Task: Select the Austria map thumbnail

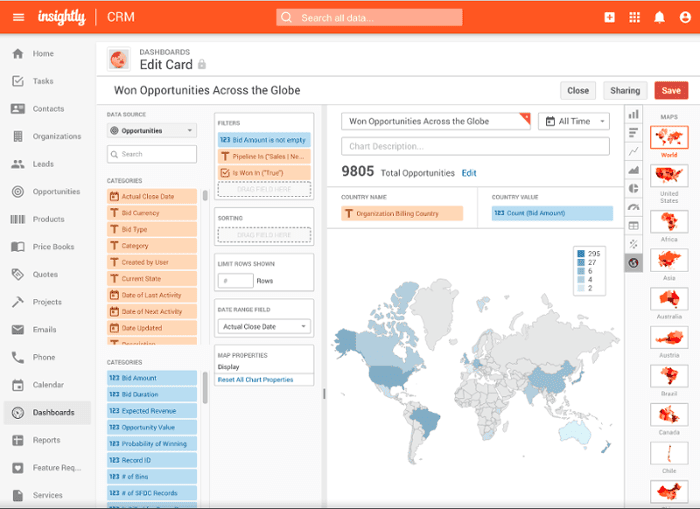Action: [669, 337]
